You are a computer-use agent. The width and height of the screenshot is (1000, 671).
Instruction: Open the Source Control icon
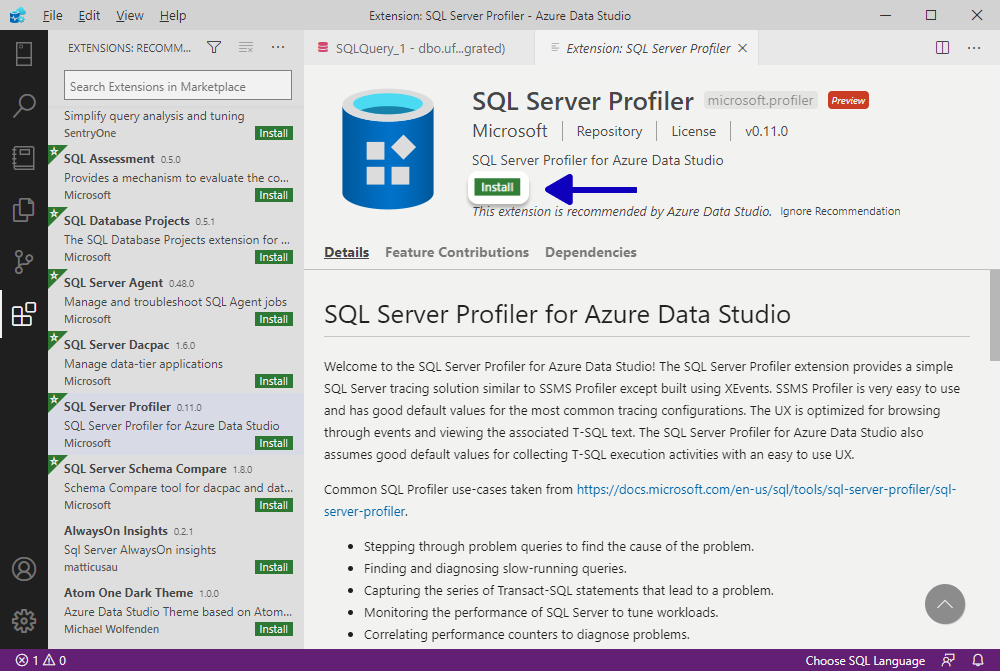[24, 262]
